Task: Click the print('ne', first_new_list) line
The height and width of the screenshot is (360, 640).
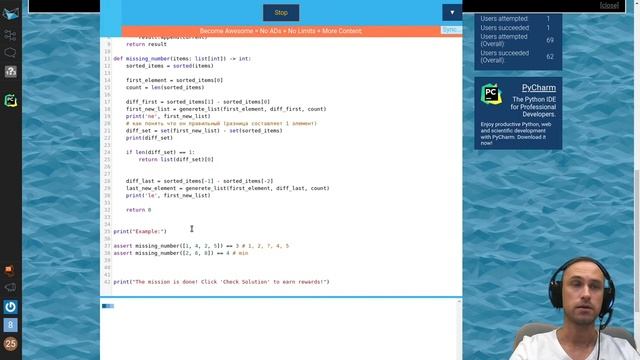Action: click(x=168, y=116)
